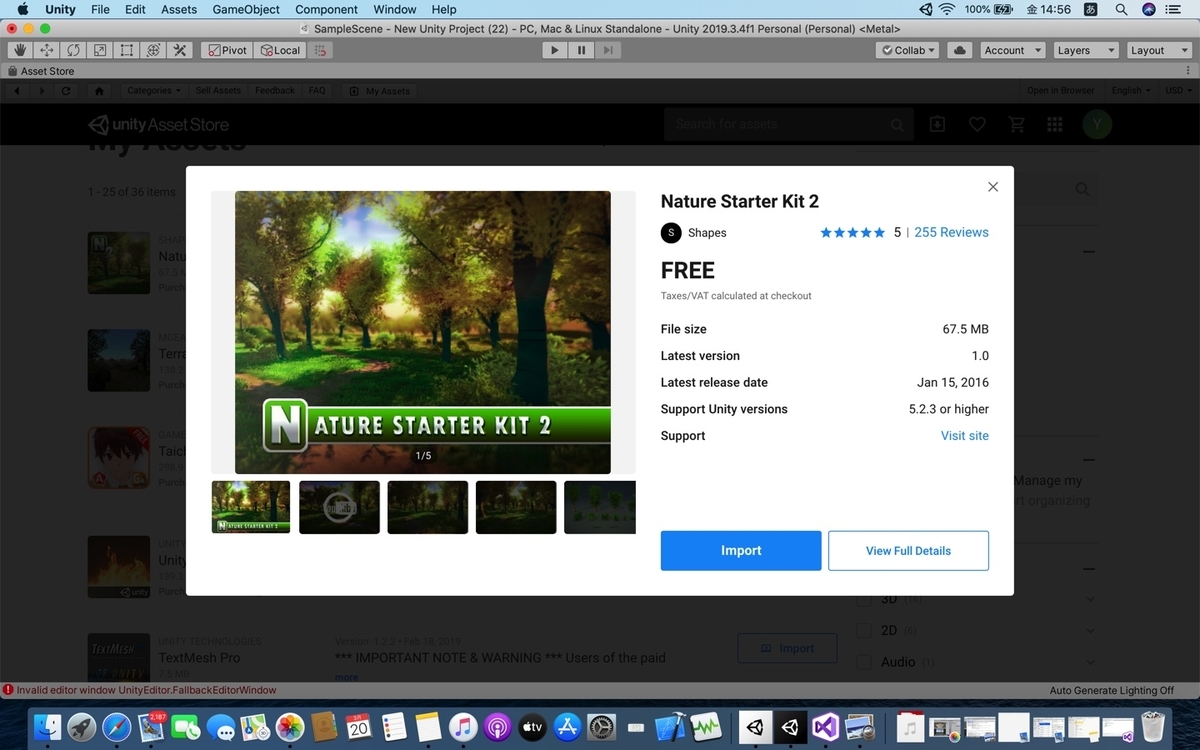Image resolution: width=1200 pixels, height=750 pixels.
Task: Open favorites heart icon in store header
Action: (977, 124)
